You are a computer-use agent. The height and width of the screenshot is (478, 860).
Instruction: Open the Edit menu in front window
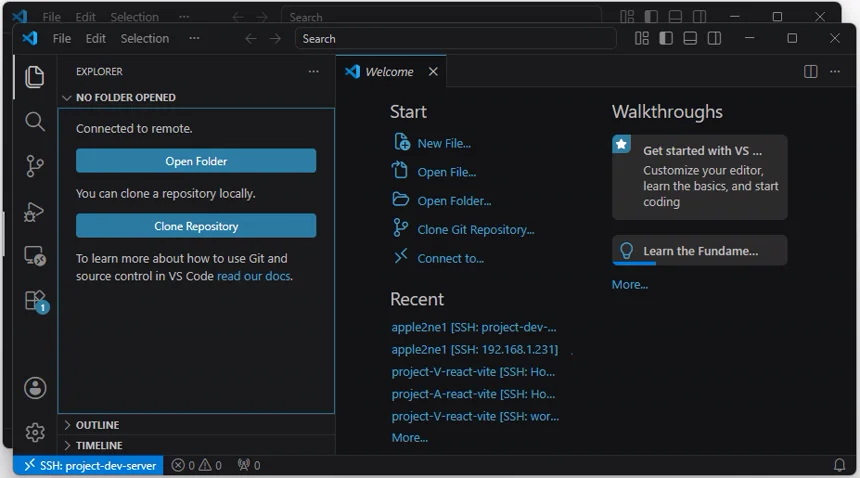pos(95,38)
